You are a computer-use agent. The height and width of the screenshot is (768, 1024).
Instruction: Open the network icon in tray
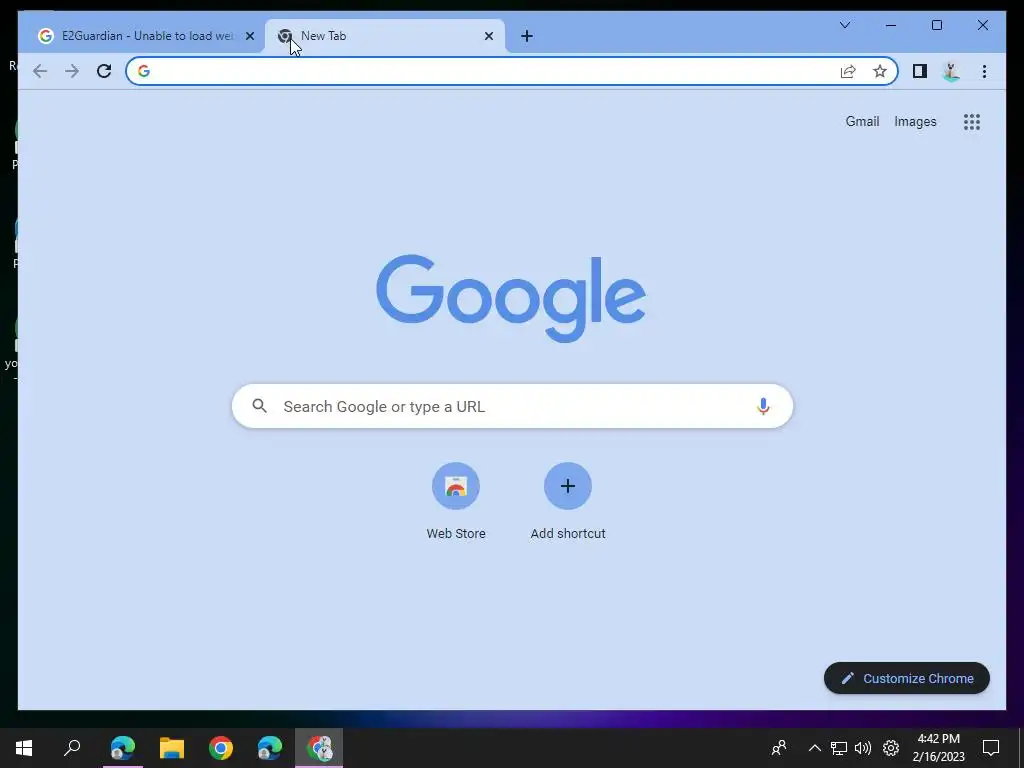tap(839, 748)
